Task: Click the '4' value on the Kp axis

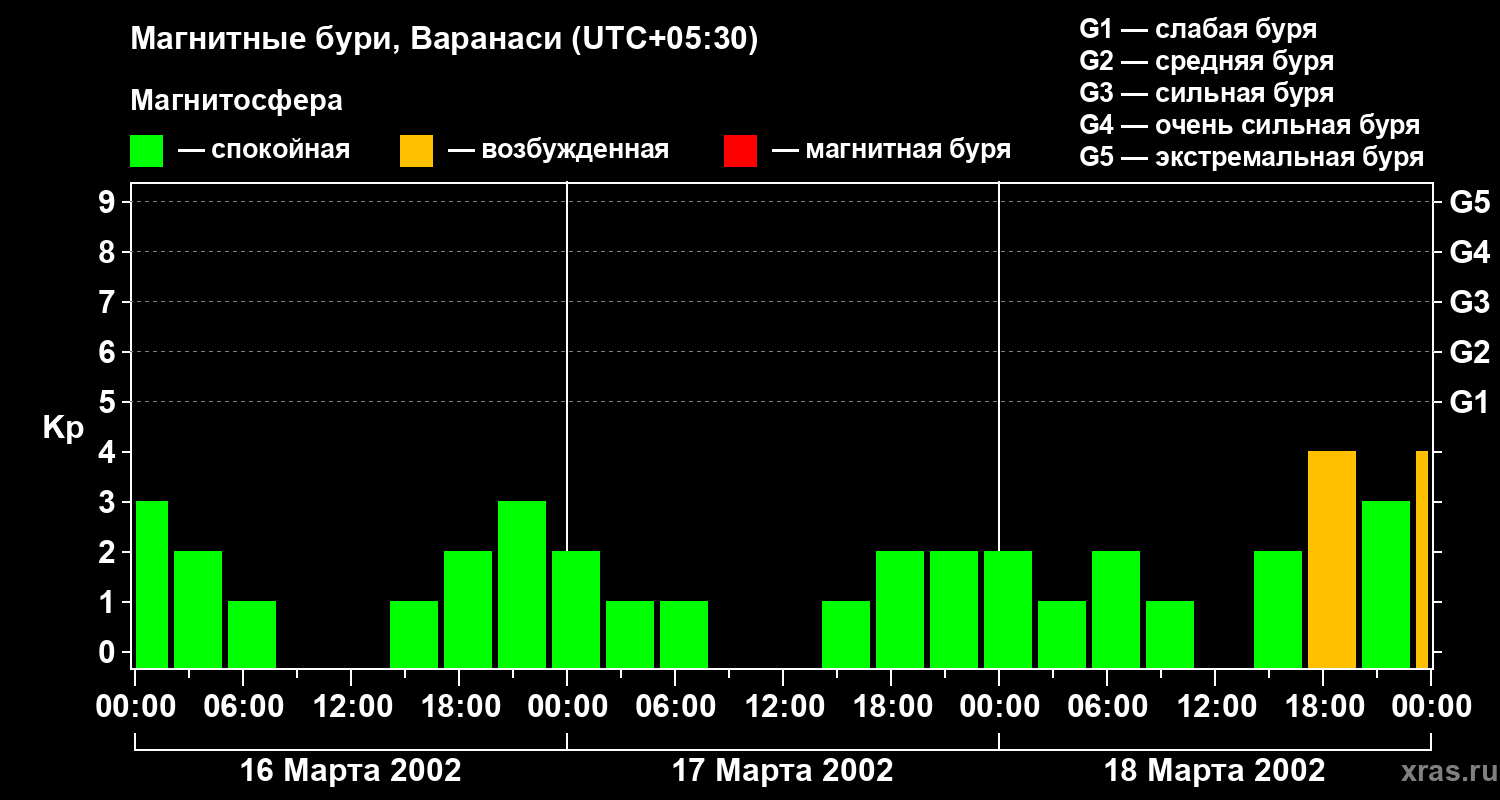Action: 109,452
